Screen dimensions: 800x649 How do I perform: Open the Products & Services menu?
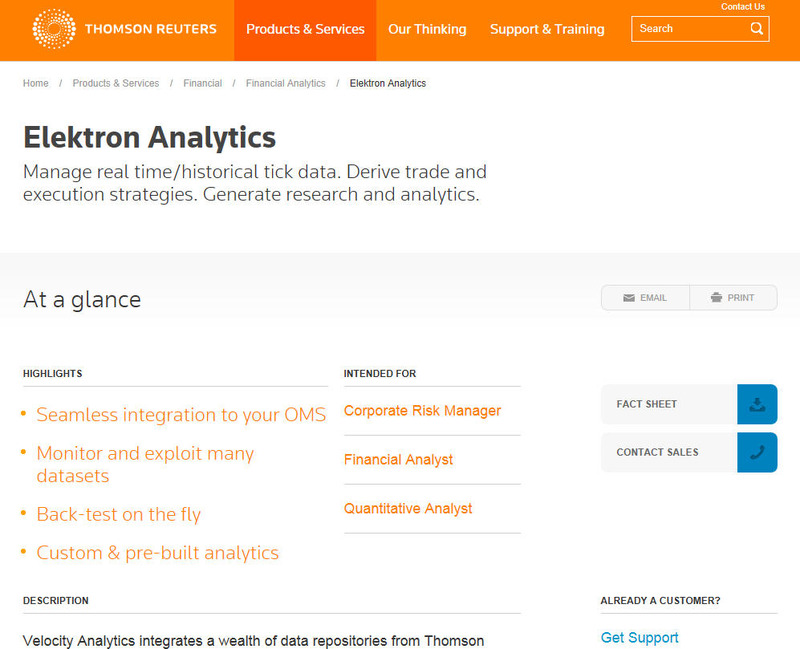tap(305, 30)
